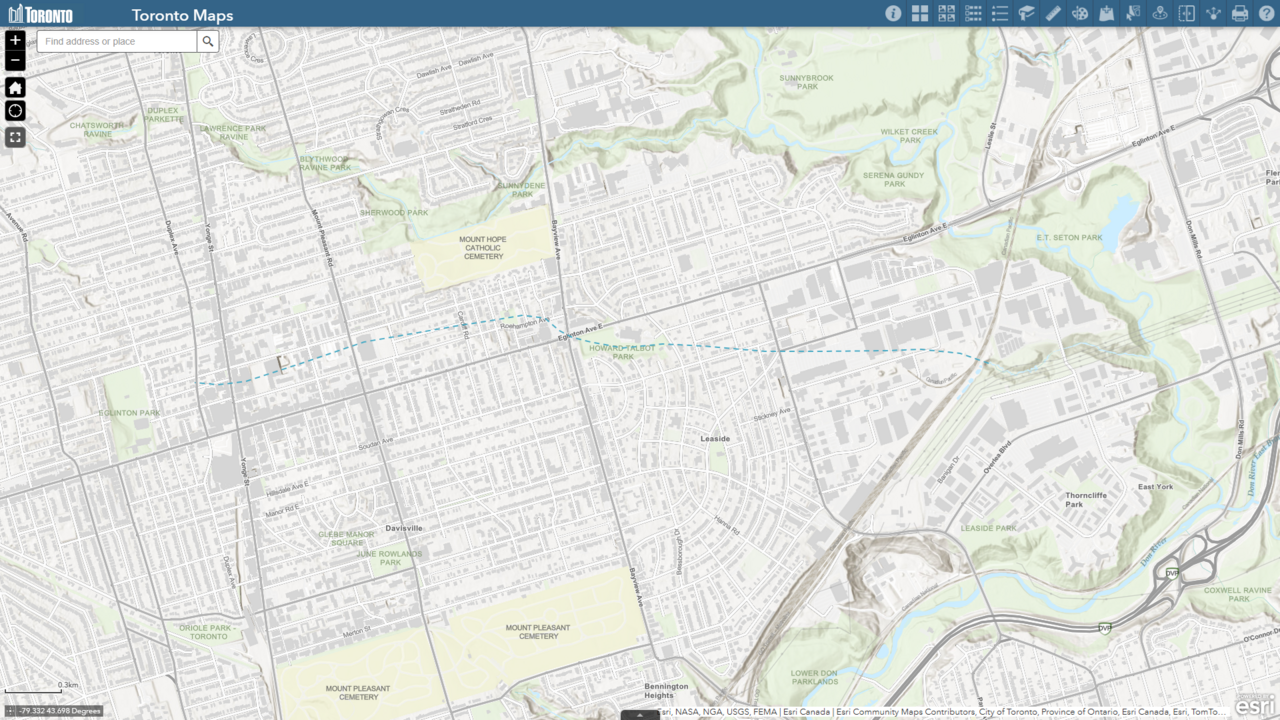Expand the bottom attribute table arrow
1280x720 pixels.
640,715
